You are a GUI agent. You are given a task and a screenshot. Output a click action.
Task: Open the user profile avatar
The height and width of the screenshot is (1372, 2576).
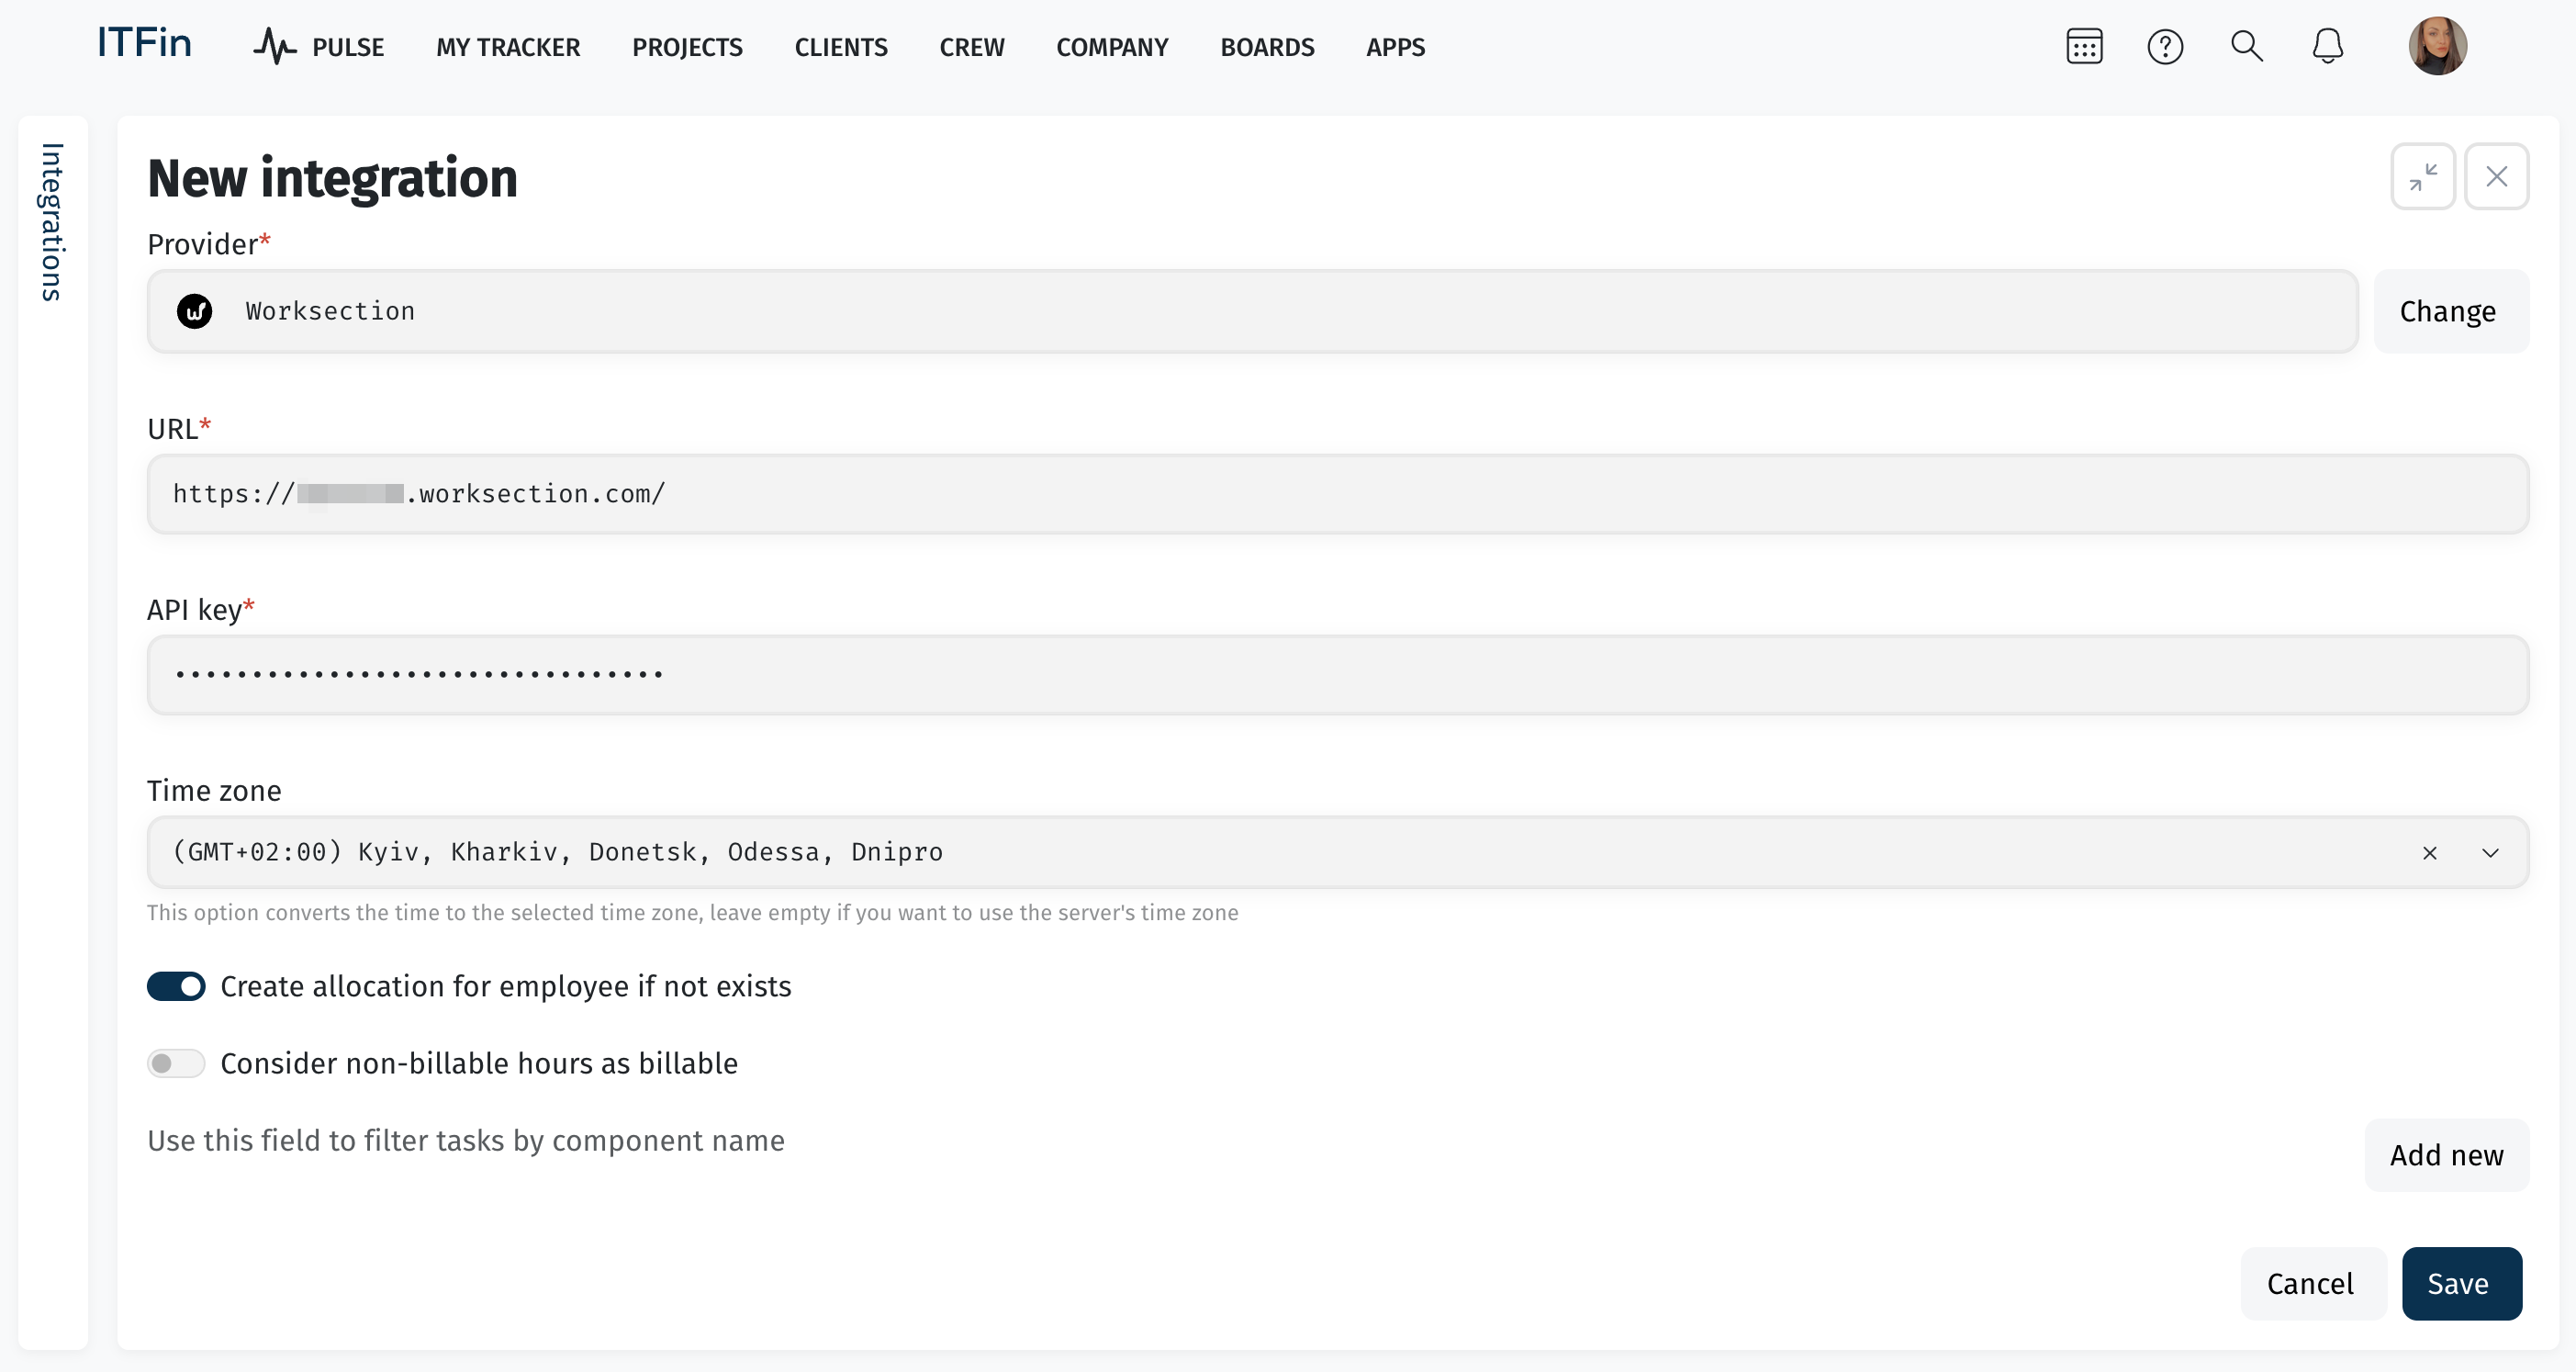click(x=2437, y=46)
